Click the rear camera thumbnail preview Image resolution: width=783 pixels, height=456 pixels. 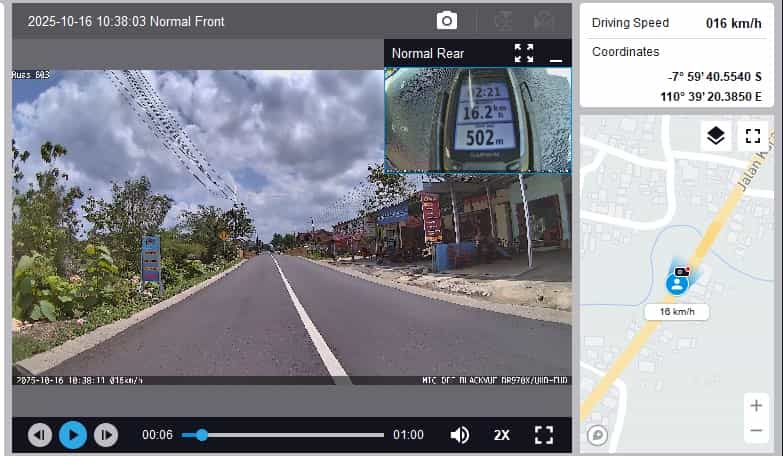click(478, 120)
